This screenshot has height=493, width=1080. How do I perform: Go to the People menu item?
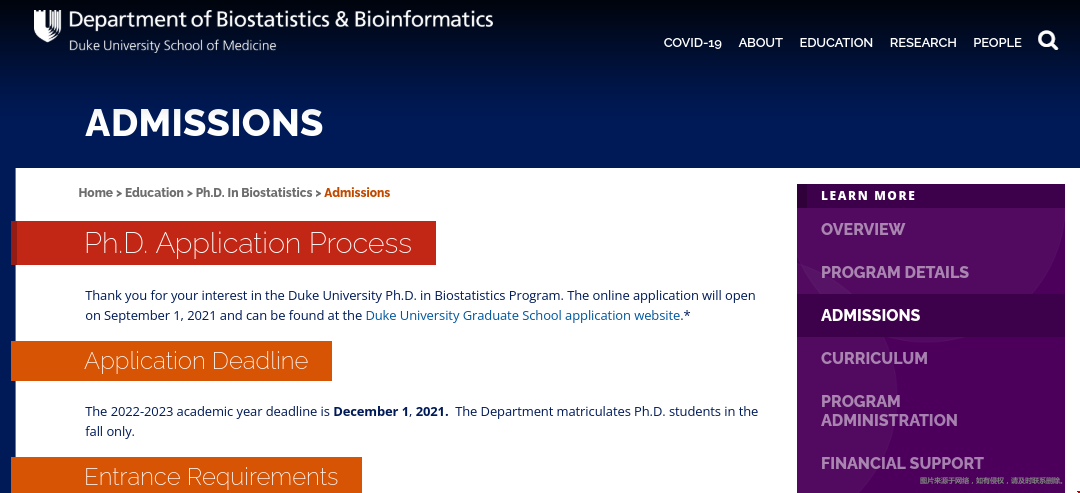(x=997, y=43)
